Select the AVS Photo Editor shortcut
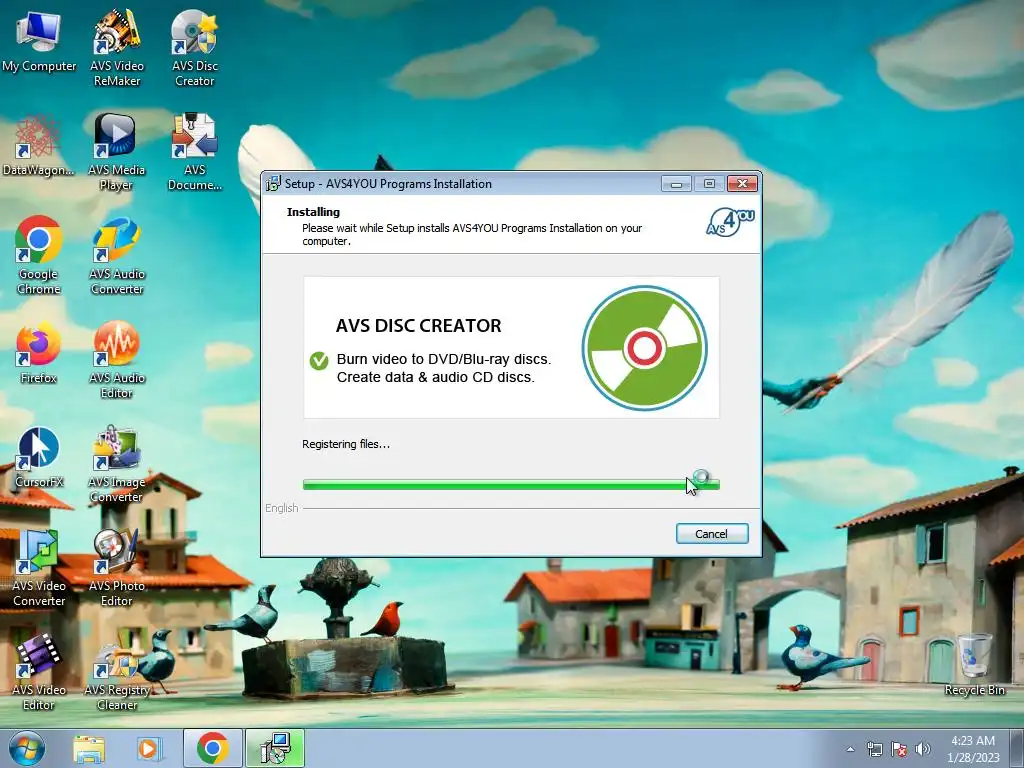Viewport: 1024px width, 768px height. pyautogui.click(x=116, y=568)
